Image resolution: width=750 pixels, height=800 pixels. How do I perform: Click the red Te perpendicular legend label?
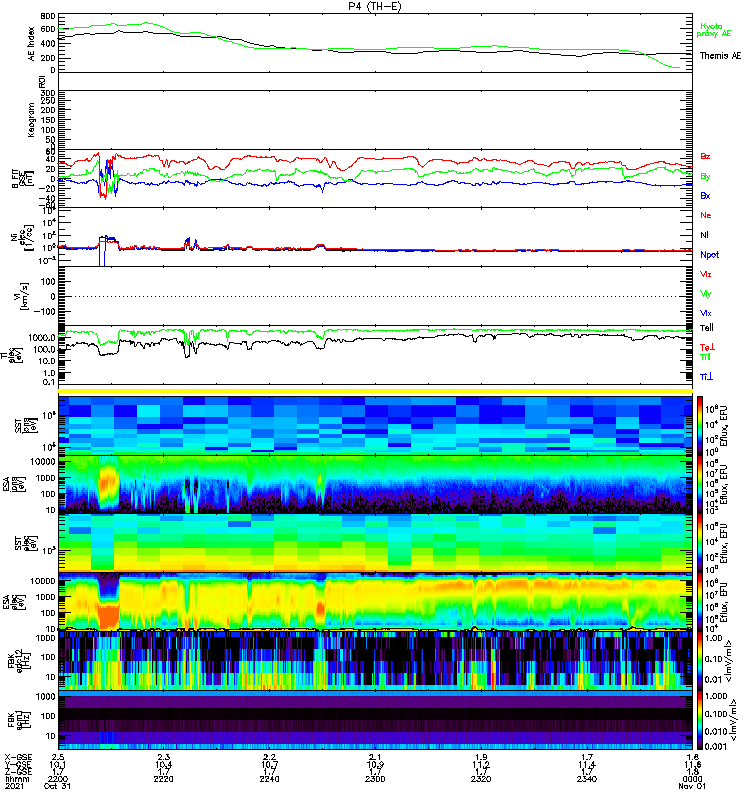point(707,347)
